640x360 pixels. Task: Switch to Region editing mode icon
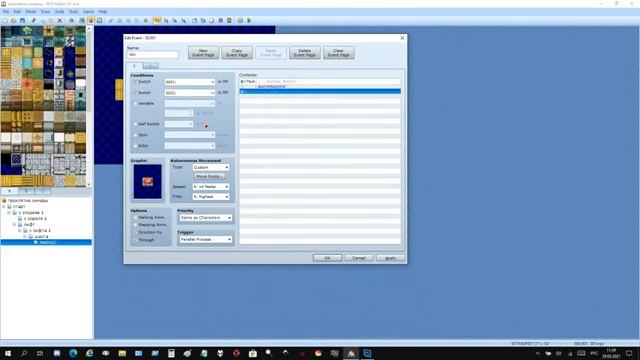[x=99, y=20]
